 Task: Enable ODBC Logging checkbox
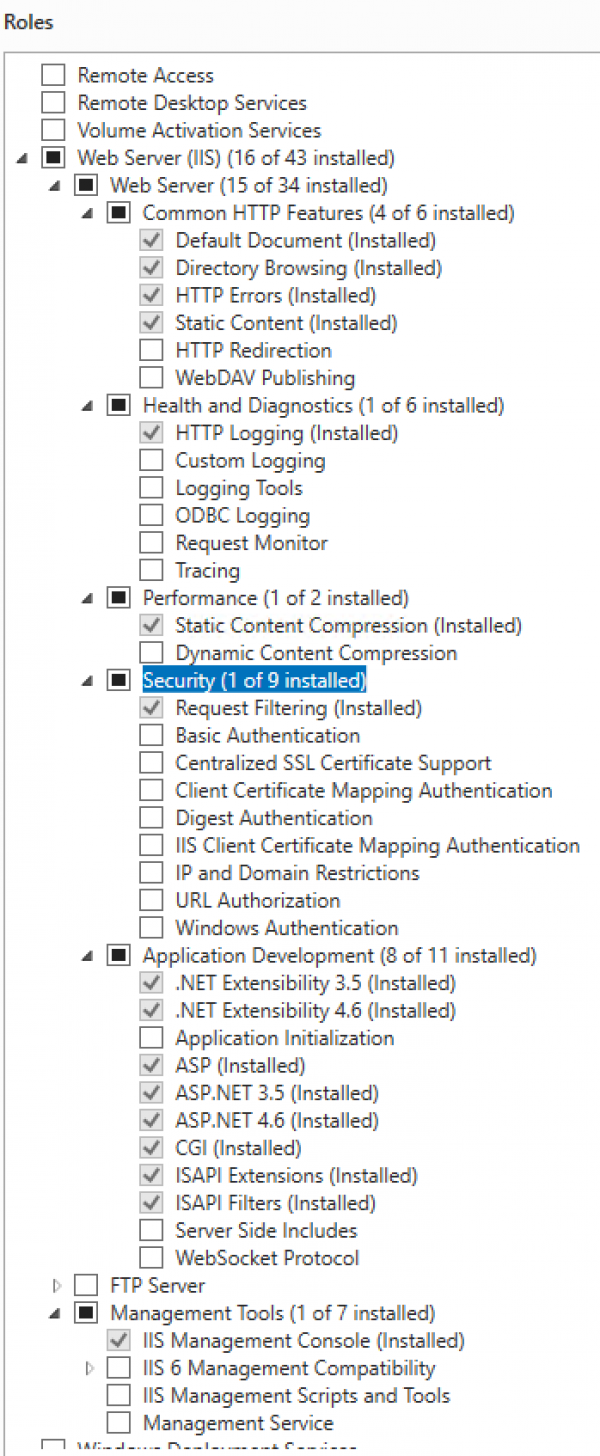click(151, 515)
